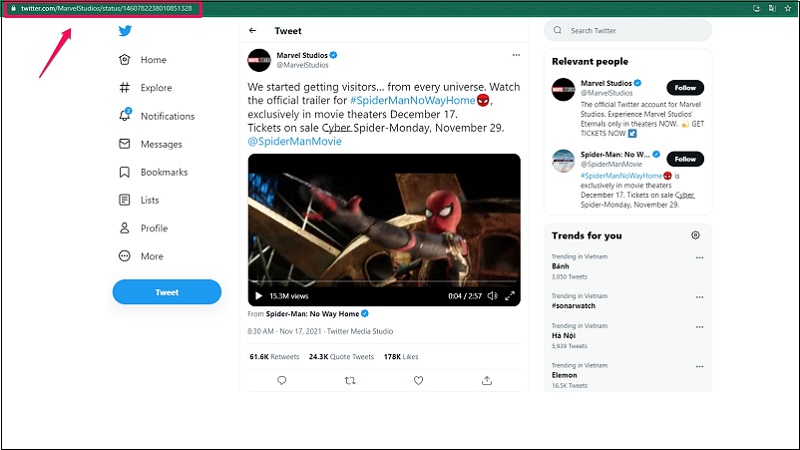Screen dimensions: 800x450
Task: Click the blue Tweet button
Action: [x=167, y=292]
